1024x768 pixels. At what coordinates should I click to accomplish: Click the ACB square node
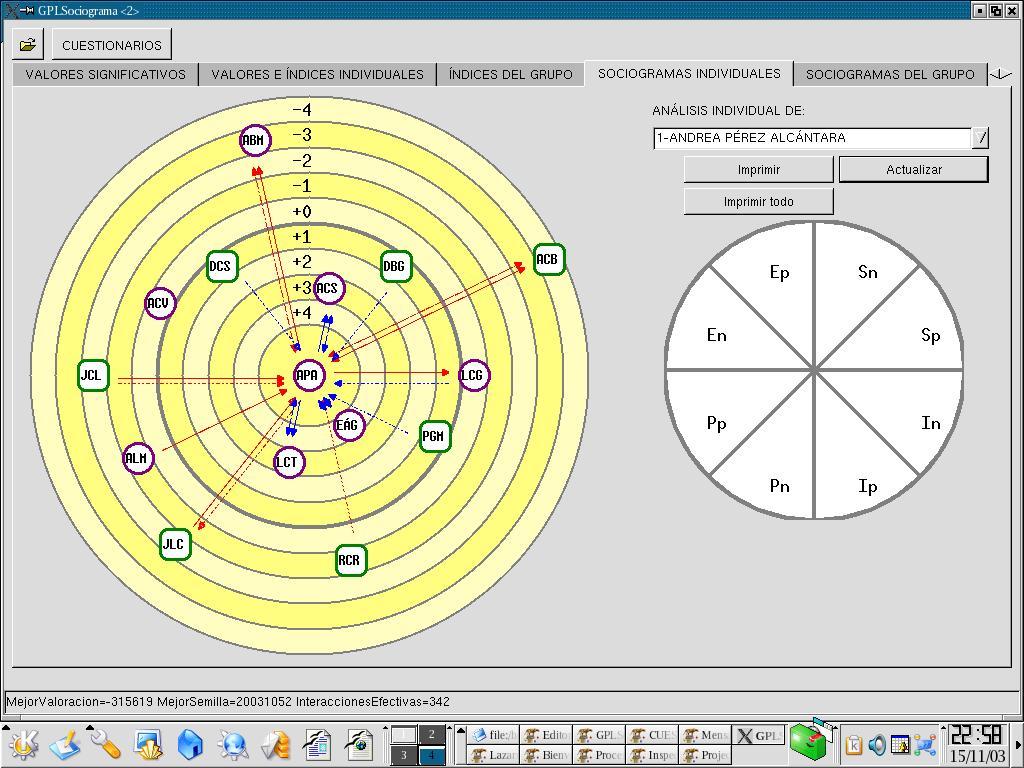547,260
